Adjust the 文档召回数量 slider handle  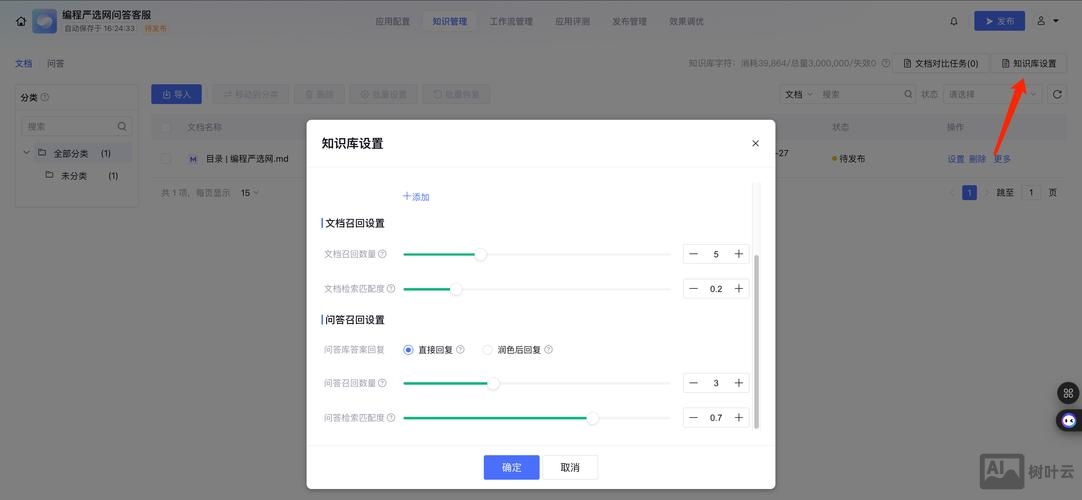click(481, 254)
